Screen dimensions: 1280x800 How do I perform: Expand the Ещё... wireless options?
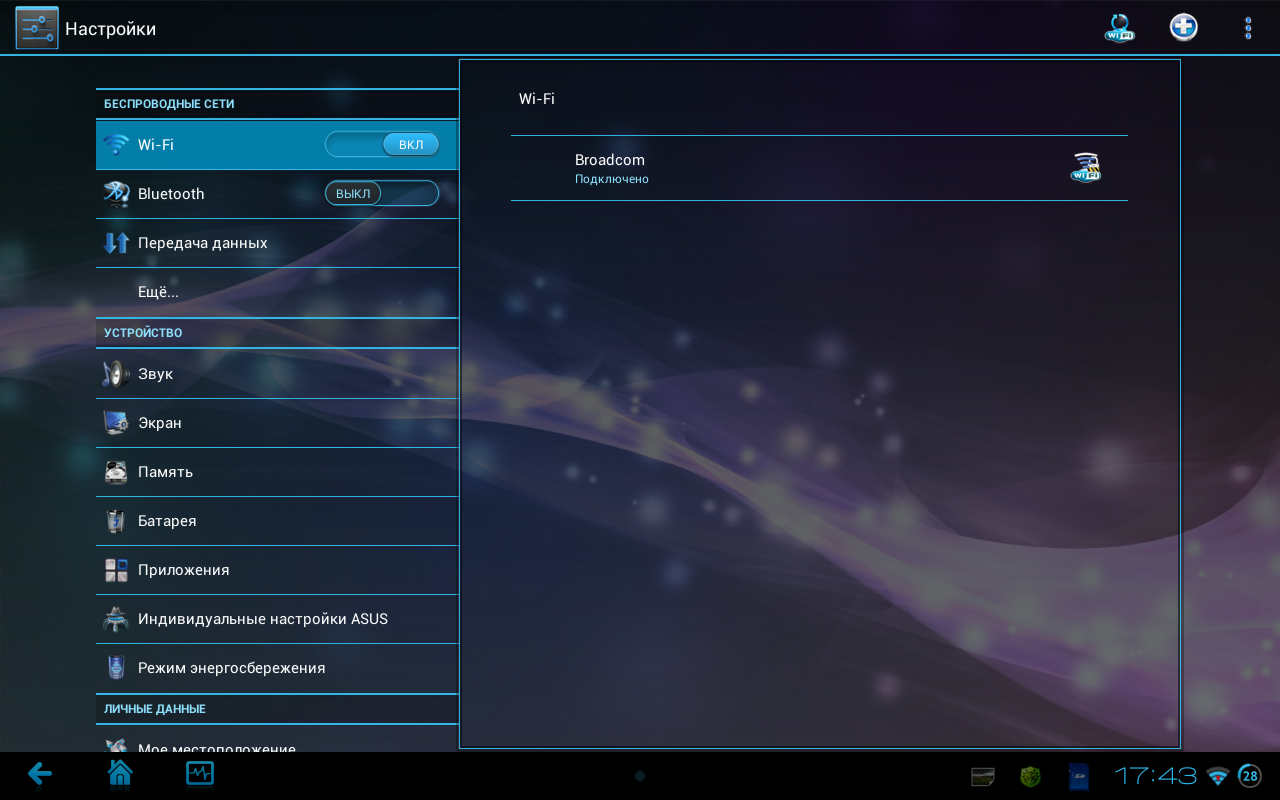point(277,292)
